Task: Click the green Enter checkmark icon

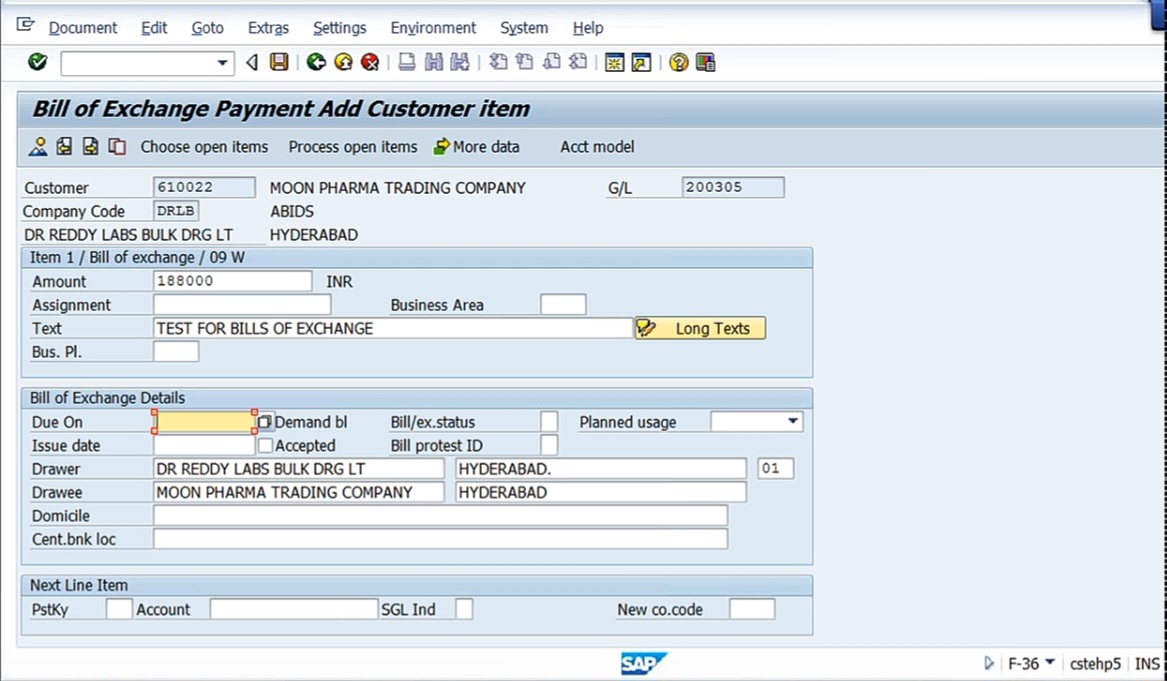Action: click(37, 63)
